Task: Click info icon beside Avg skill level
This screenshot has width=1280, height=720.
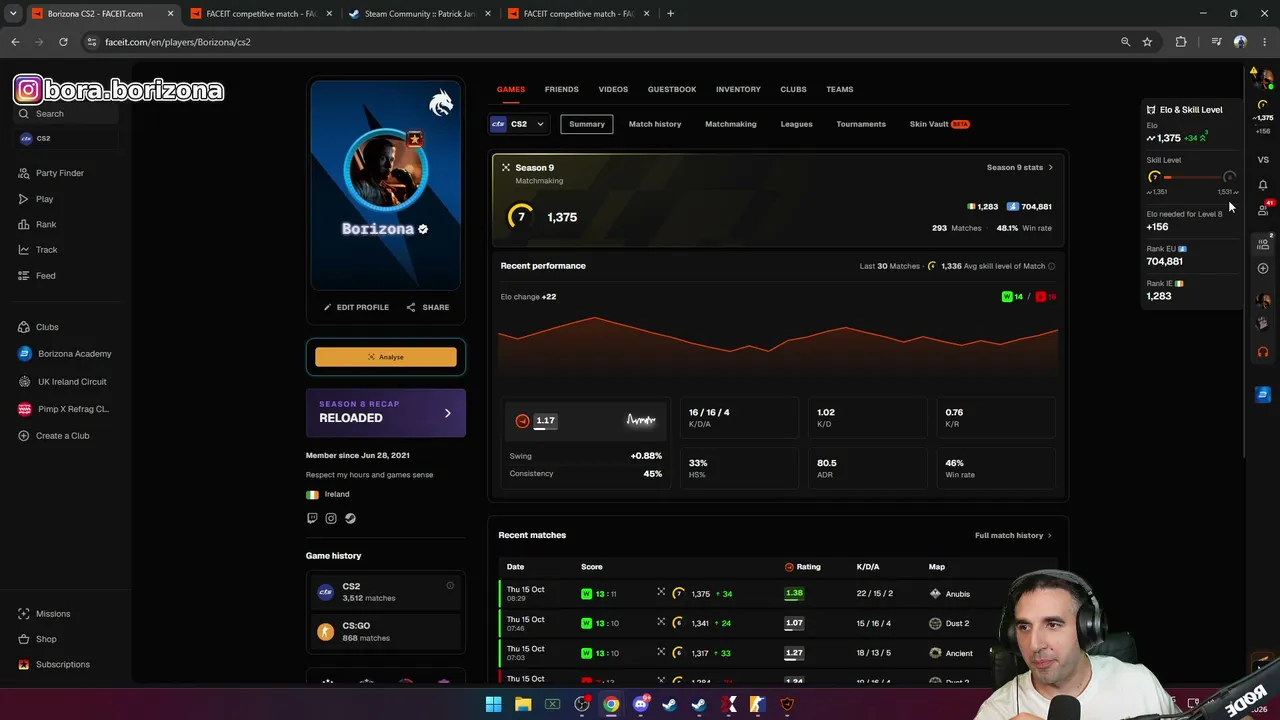Action: tap(1051, 266)
